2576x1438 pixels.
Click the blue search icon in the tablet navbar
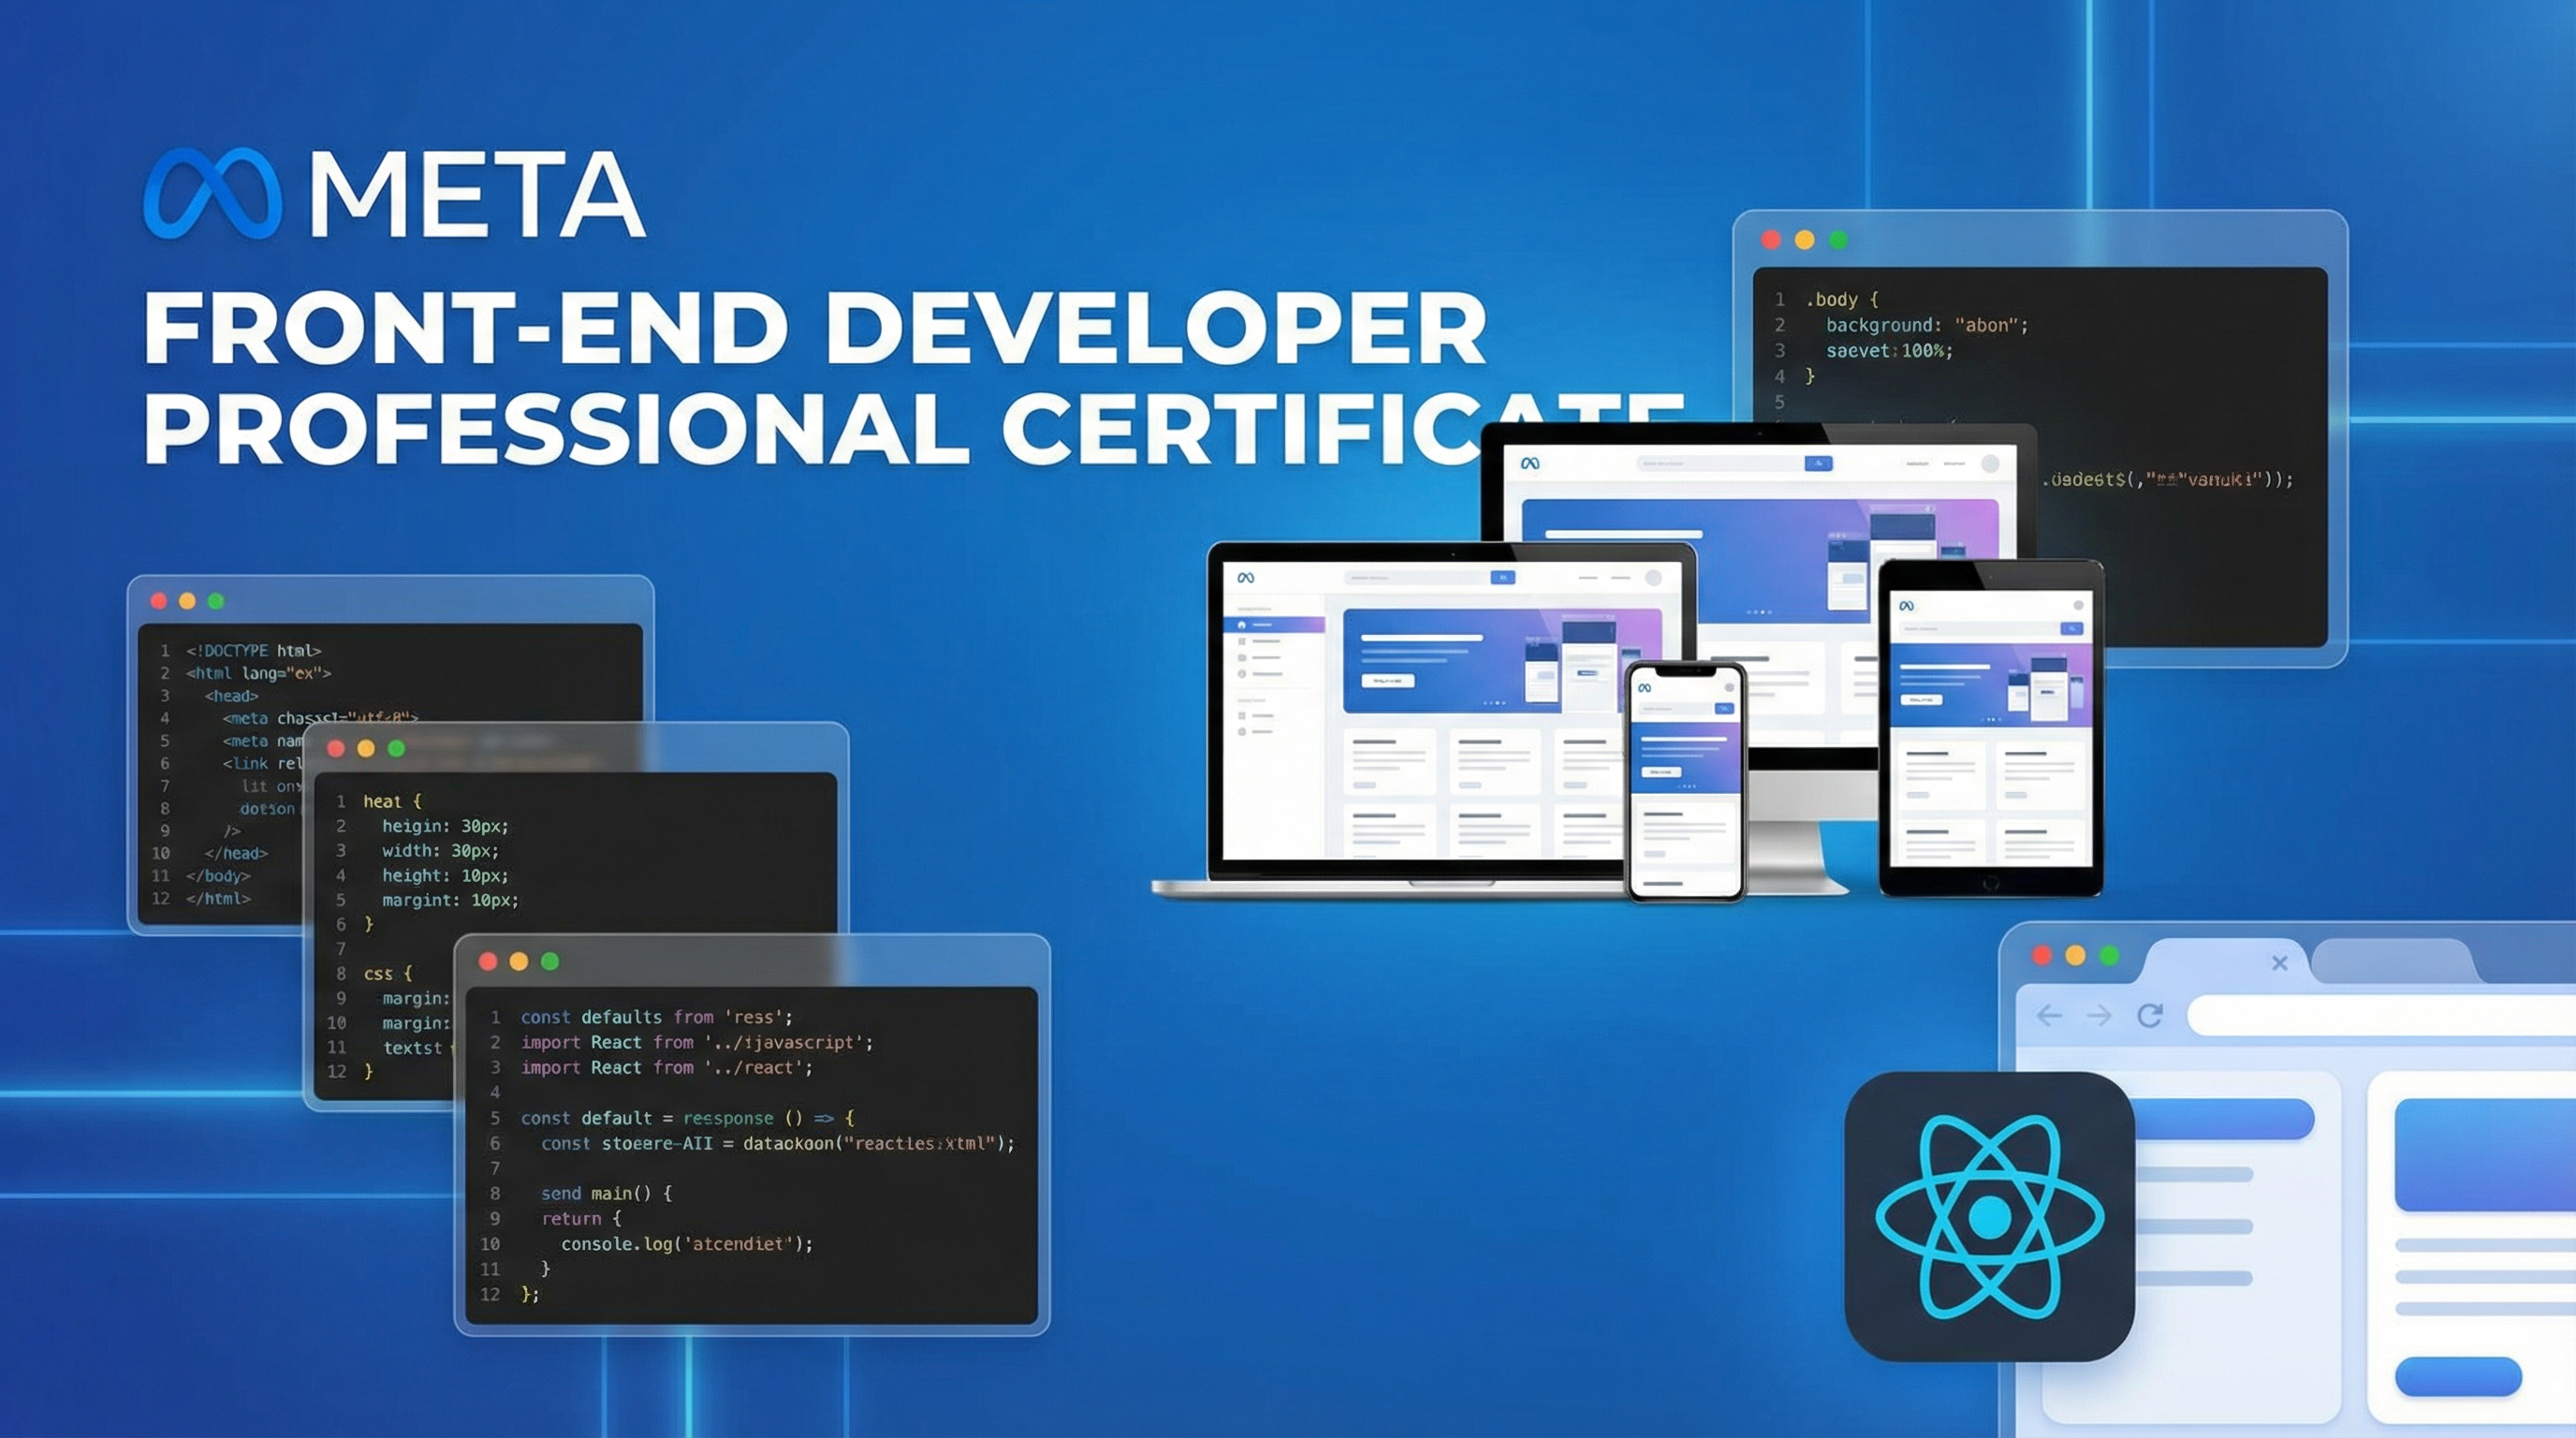(2073, 629)
